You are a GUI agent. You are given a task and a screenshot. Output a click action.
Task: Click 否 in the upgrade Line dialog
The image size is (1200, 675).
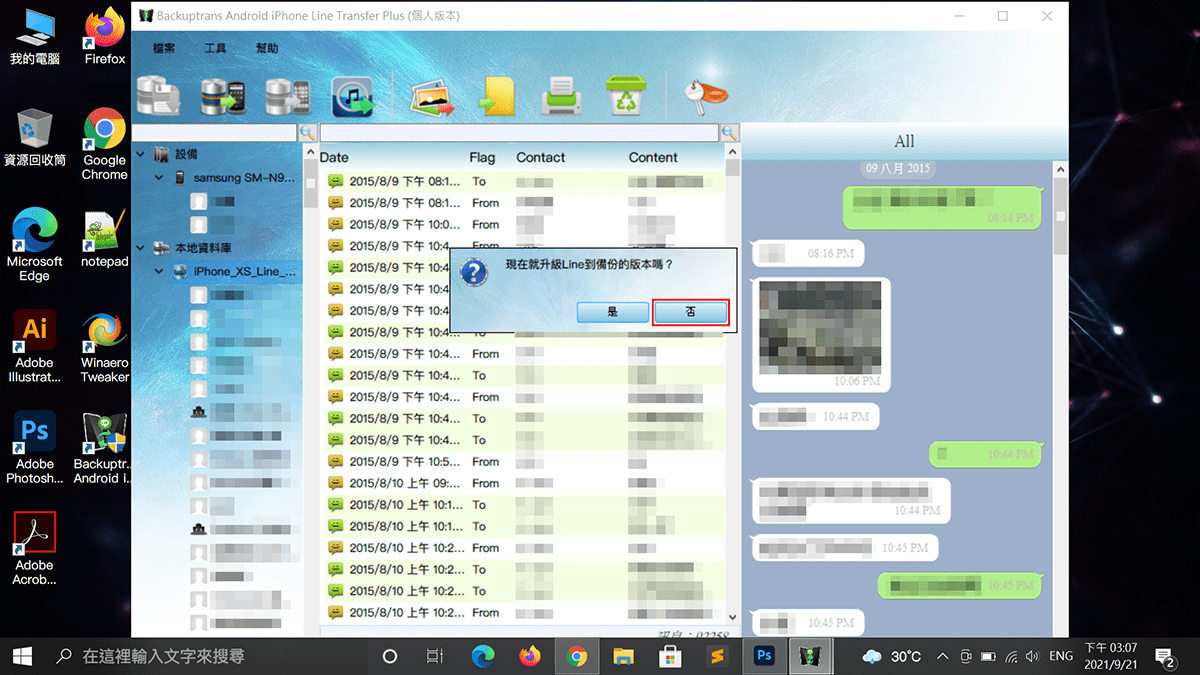click(690, 311)
